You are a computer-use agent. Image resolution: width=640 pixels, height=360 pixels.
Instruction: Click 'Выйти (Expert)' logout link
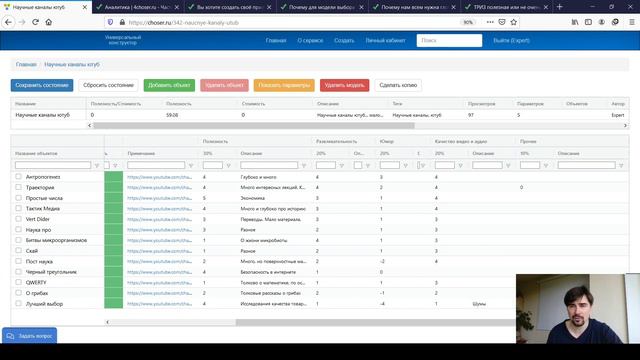point(511,40)
